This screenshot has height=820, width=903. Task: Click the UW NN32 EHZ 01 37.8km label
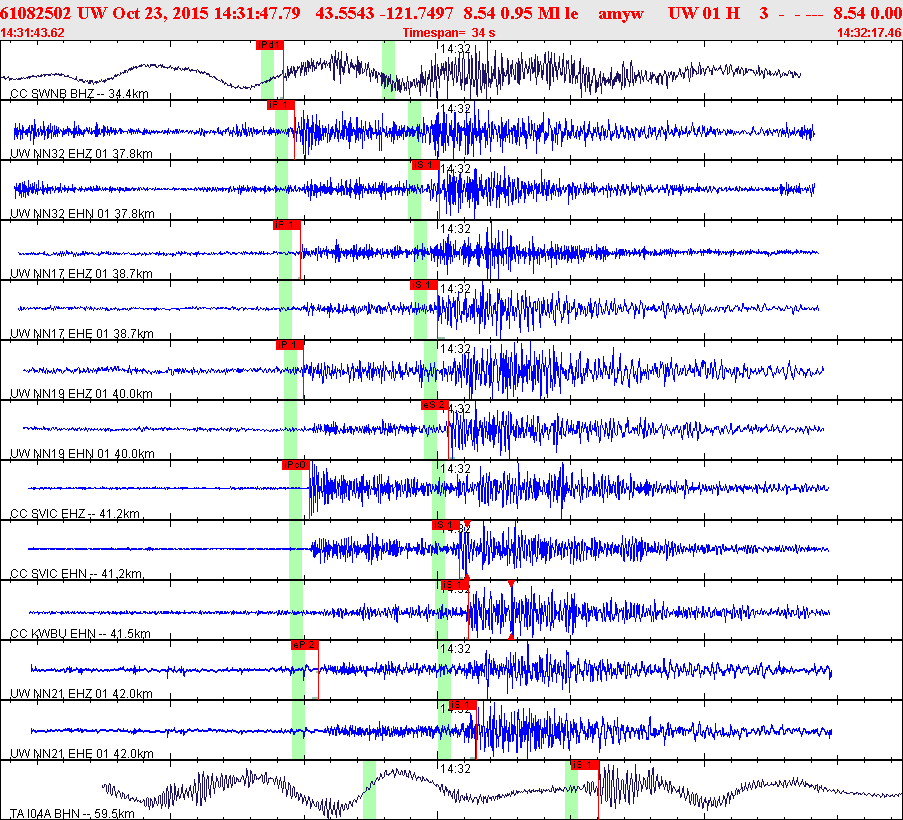pyautogui.click(x=81, y=154)
